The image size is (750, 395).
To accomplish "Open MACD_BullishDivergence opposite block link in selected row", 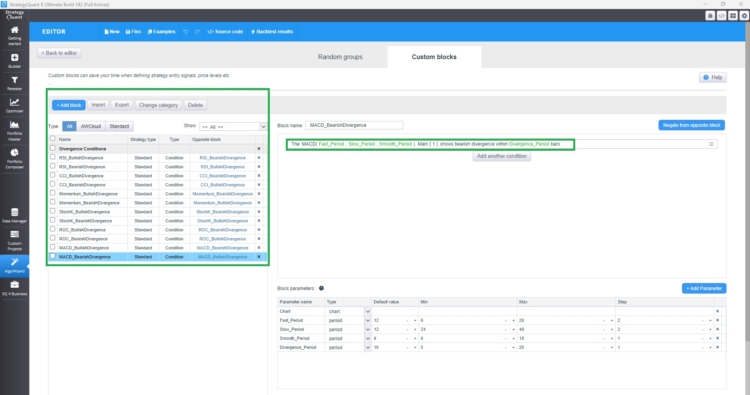I will click(x=222, y=257).
